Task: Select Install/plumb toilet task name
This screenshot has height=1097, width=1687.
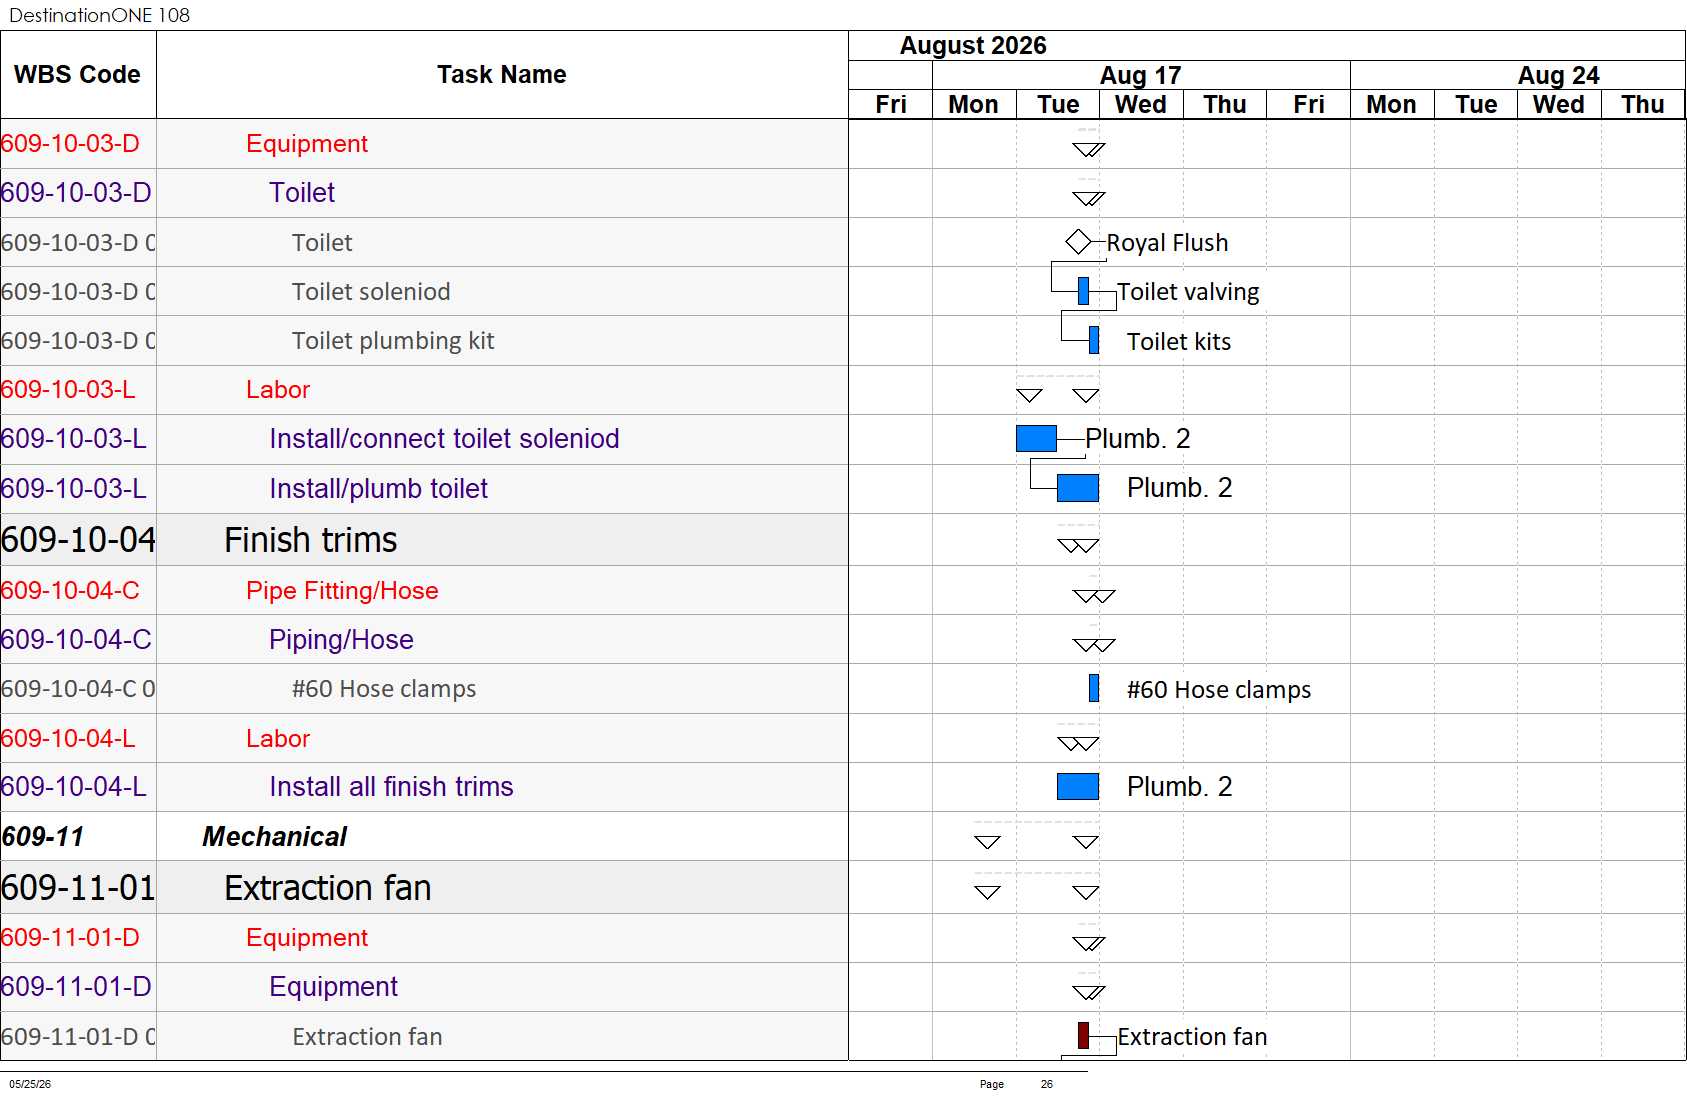Action: (378, 489)
